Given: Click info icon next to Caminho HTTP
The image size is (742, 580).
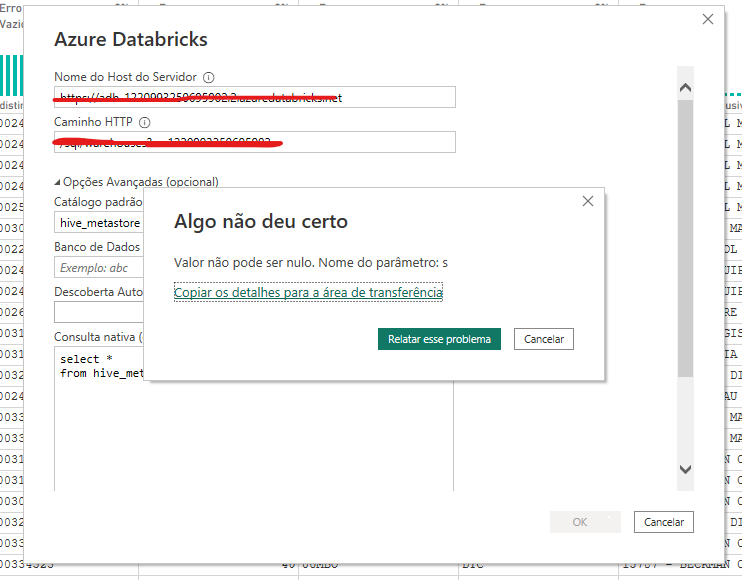Looking at the screenshot, I should [145, 123].
